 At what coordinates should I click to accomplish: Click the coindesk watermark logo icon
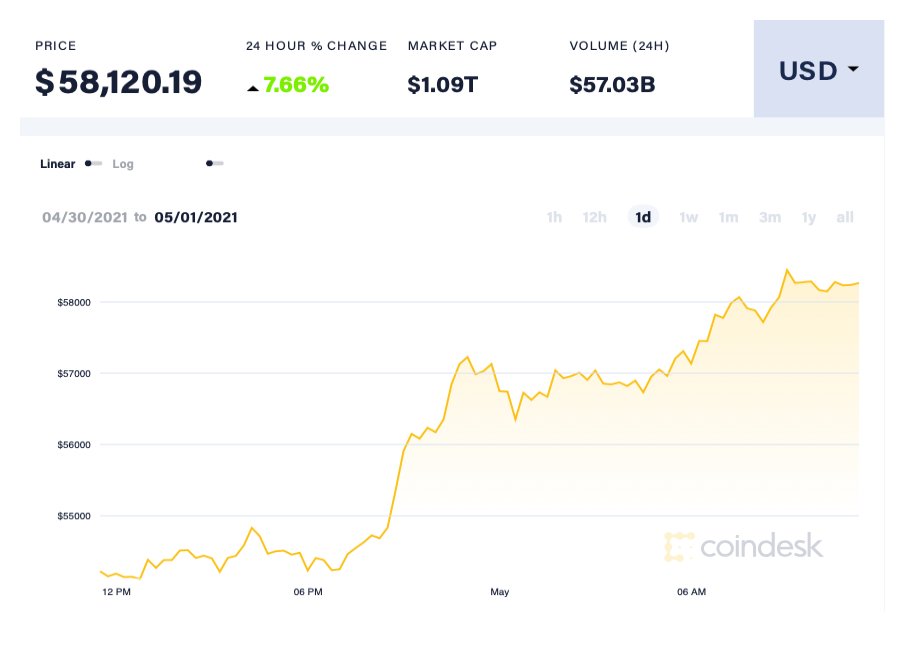[x=679, y=547]
